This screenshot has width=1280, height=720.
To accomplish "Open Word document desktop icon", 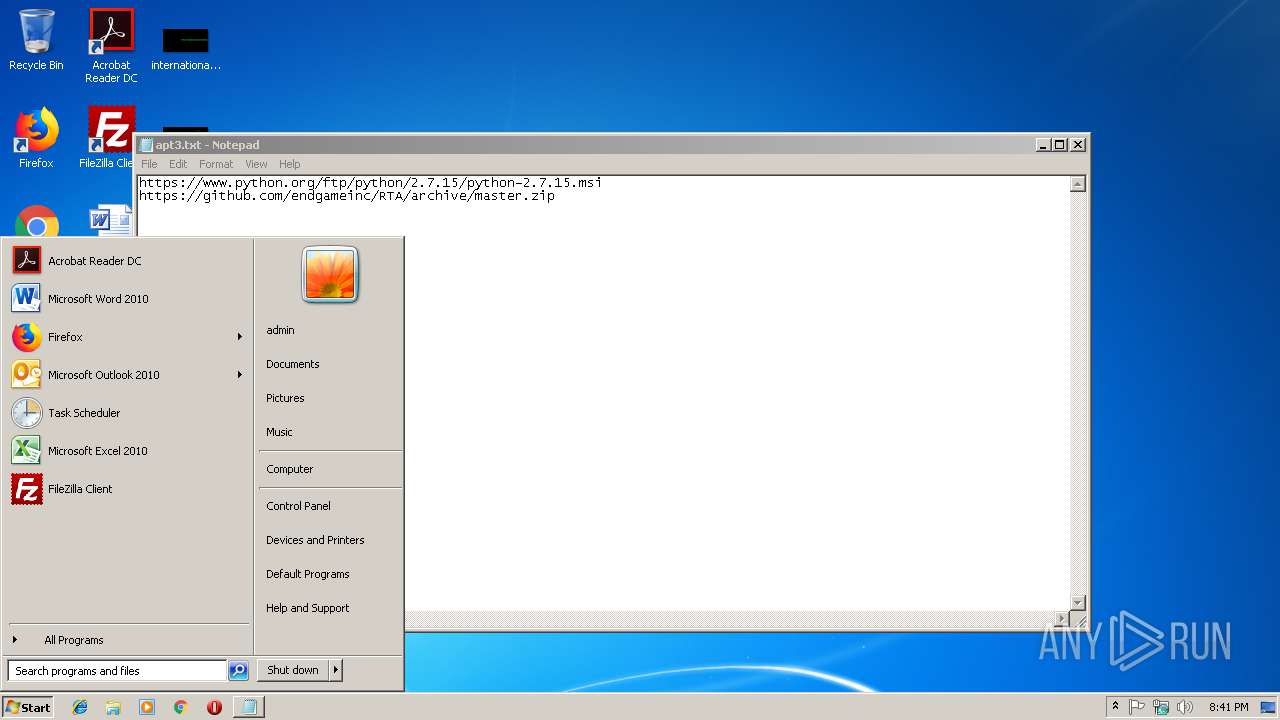I will 110,221.
